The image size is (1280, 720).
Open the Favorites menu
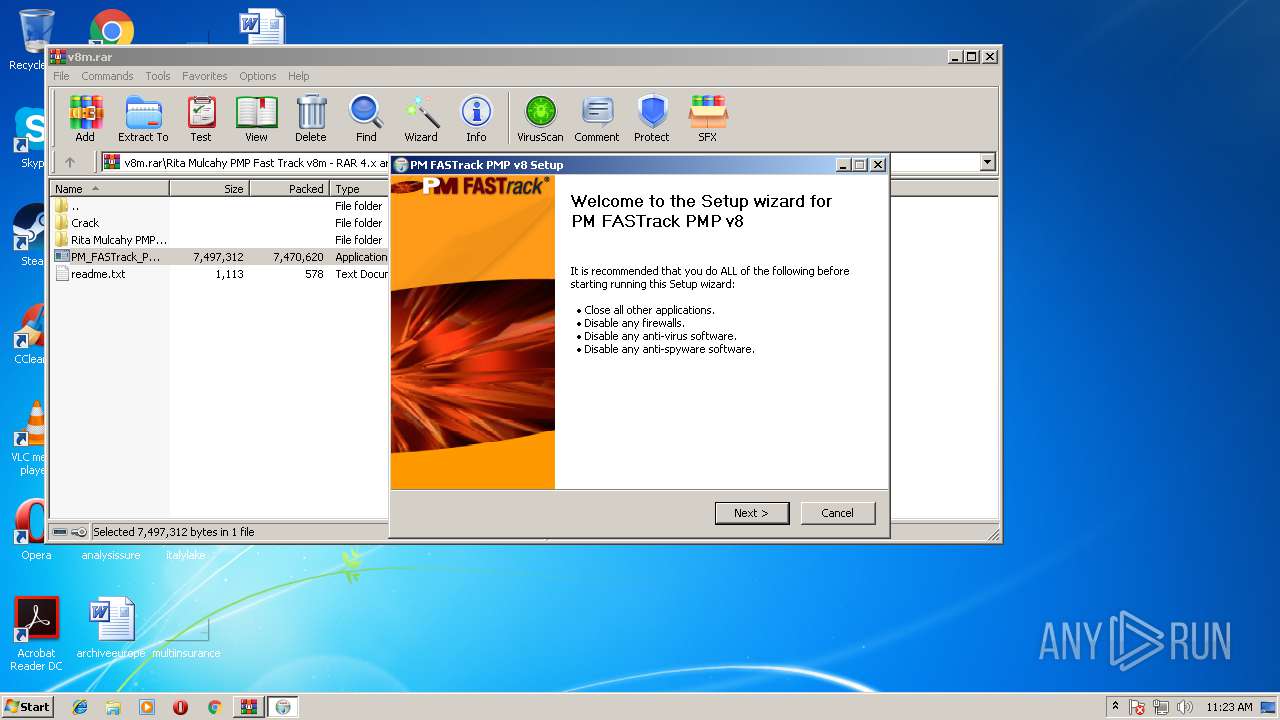pos(204,76)
